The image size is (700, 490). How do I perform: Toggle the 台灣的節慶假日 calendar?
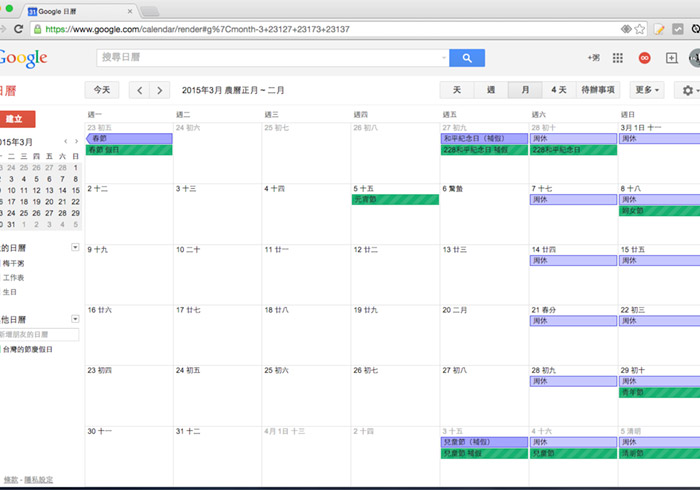pyautogui.click(x=28, y=349)
